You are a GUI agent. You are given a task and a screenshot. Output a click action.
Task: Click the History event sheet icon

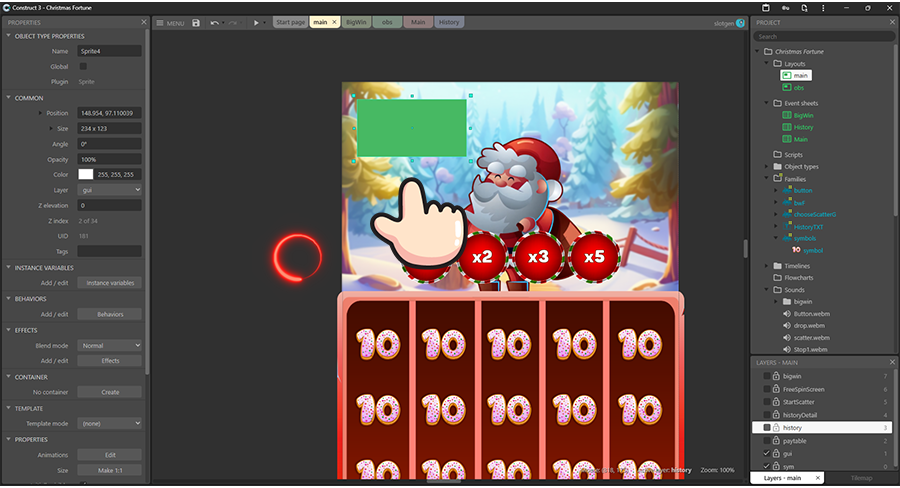(786, 127)
